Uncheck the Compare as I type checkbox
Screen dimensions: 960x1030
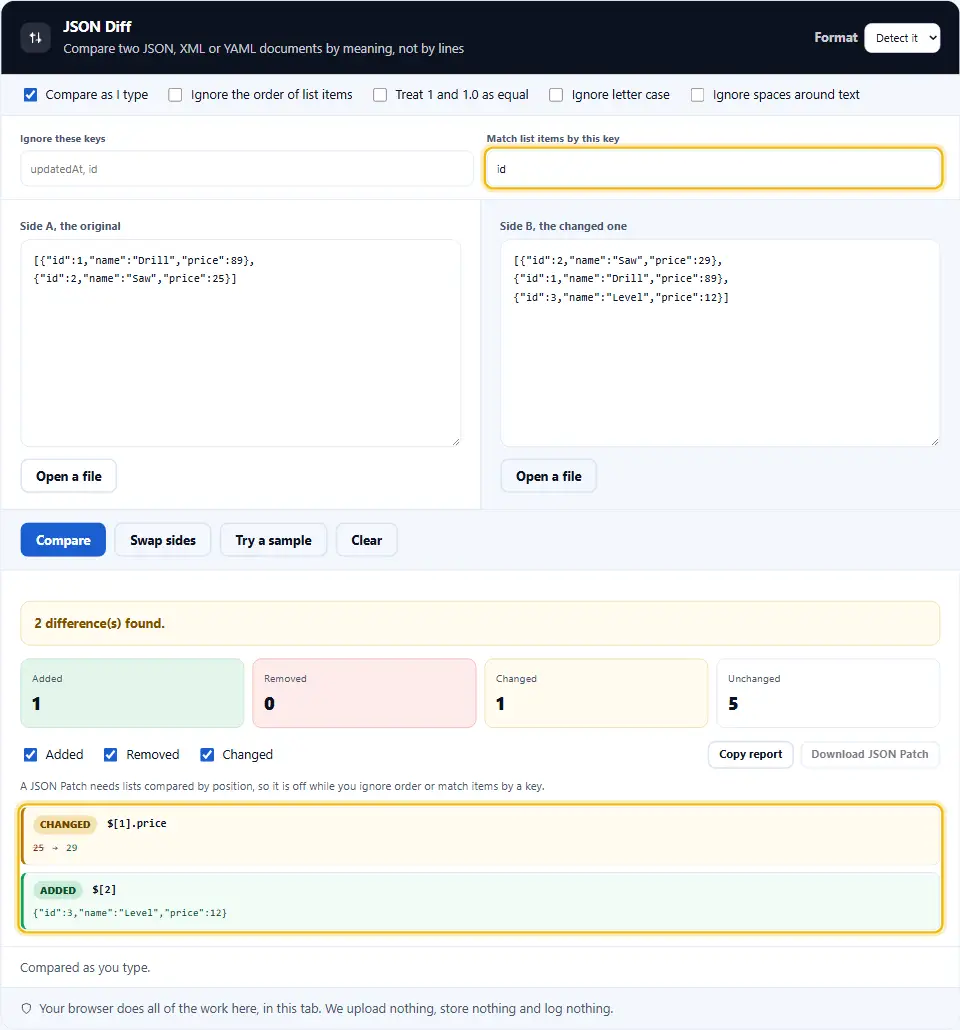coord(30,95)
